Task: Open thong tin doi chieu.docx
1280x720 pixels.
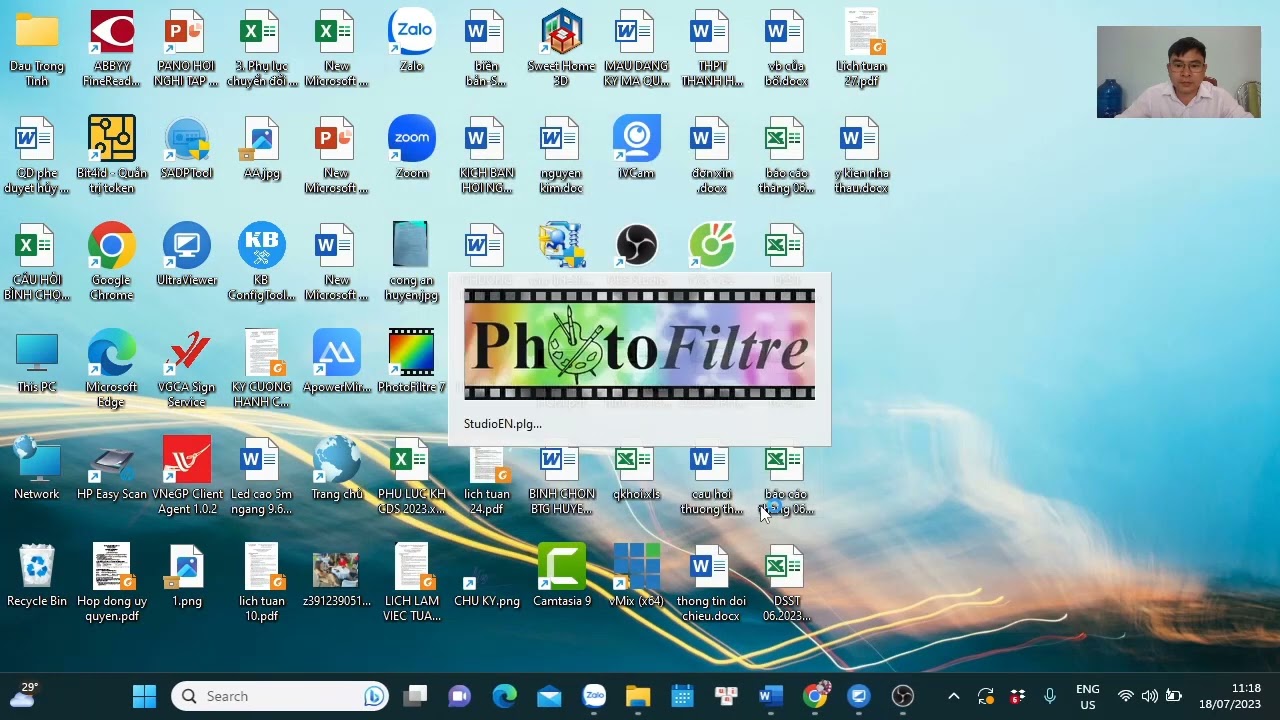Action: pyautogui.click(x=711, y=583)
